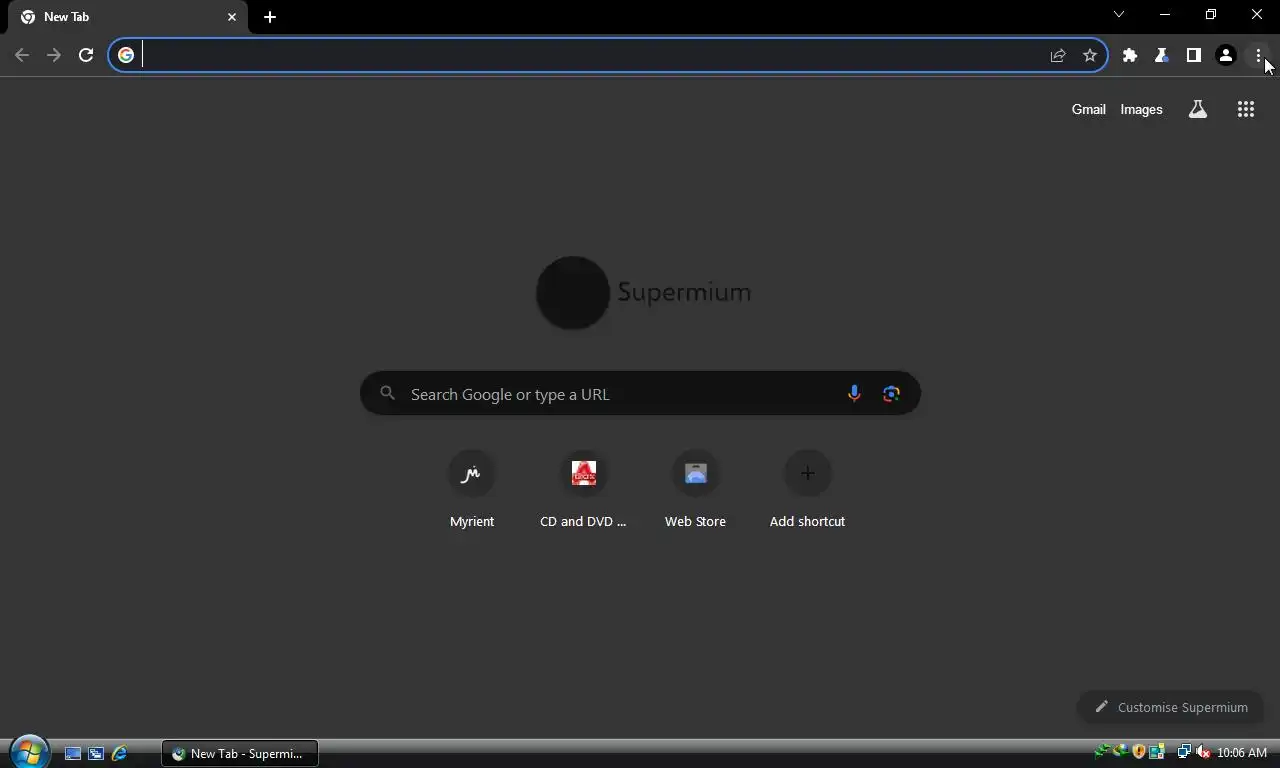Click the magnifier icon in the search box
The height and width of the screenshot is (768, 1280).
coord(388,394)
